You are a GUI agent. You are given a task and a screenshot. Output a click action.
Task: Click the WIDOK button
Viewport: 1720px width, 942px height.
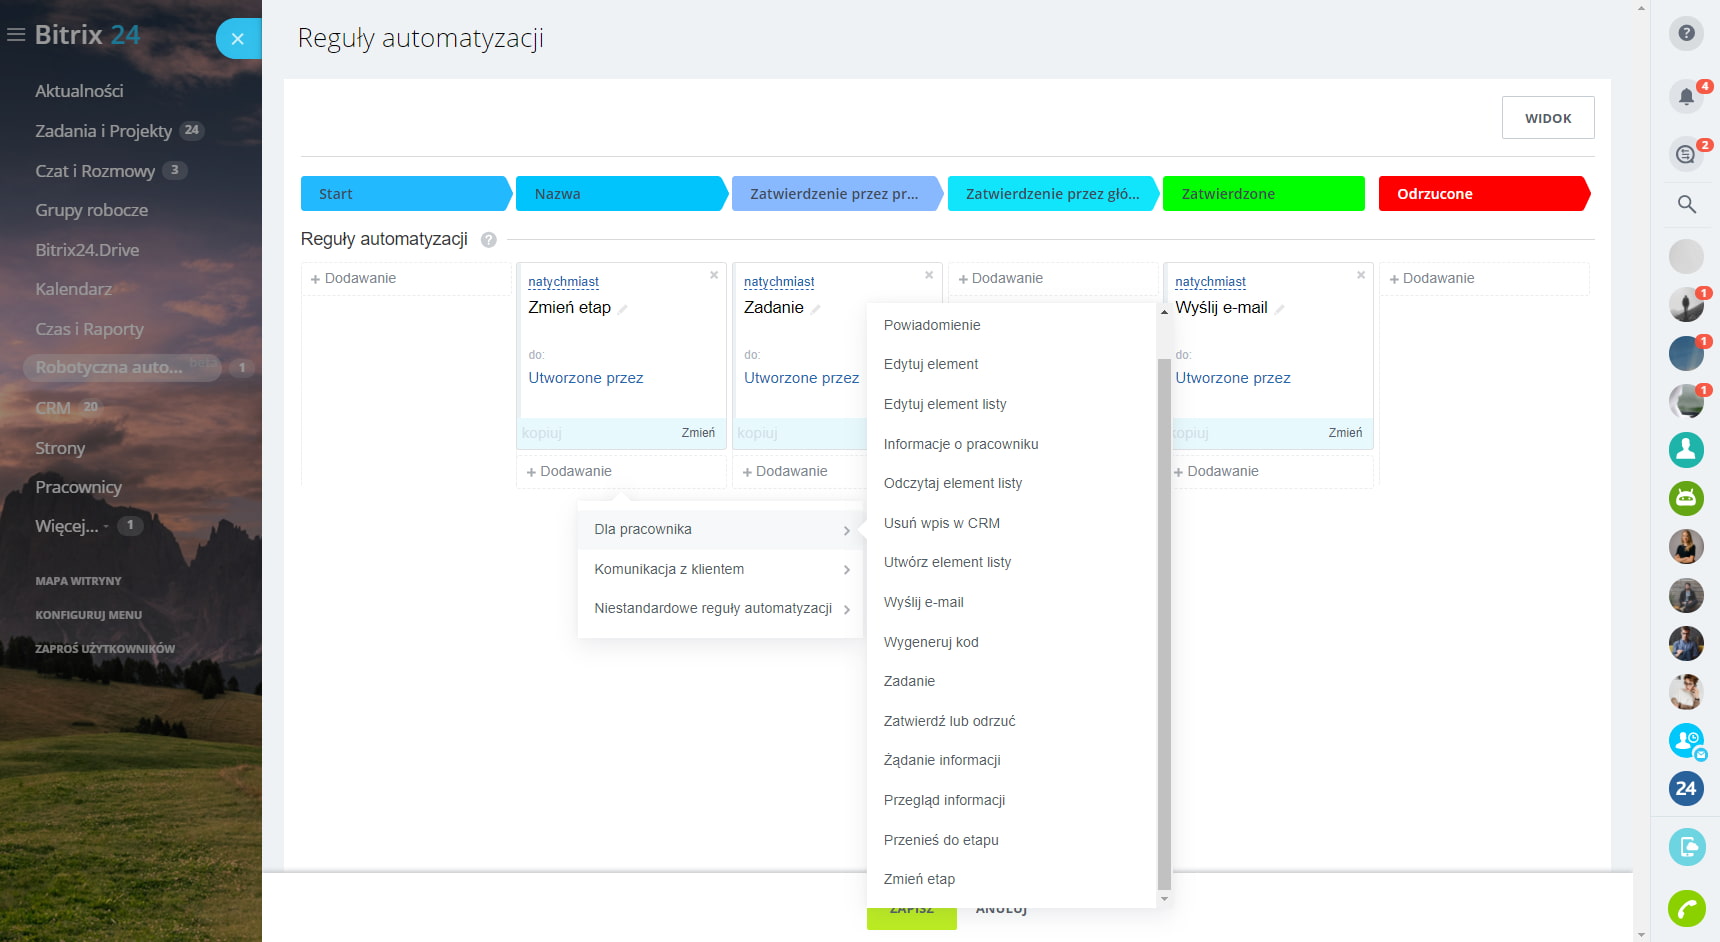coord(1547,118)
